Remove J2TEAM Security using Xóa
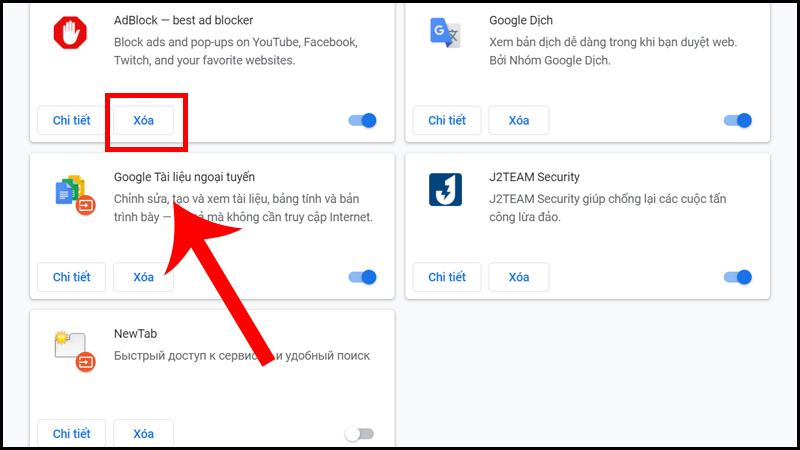The height and width of the screenshot is (450, 800). 519,277
